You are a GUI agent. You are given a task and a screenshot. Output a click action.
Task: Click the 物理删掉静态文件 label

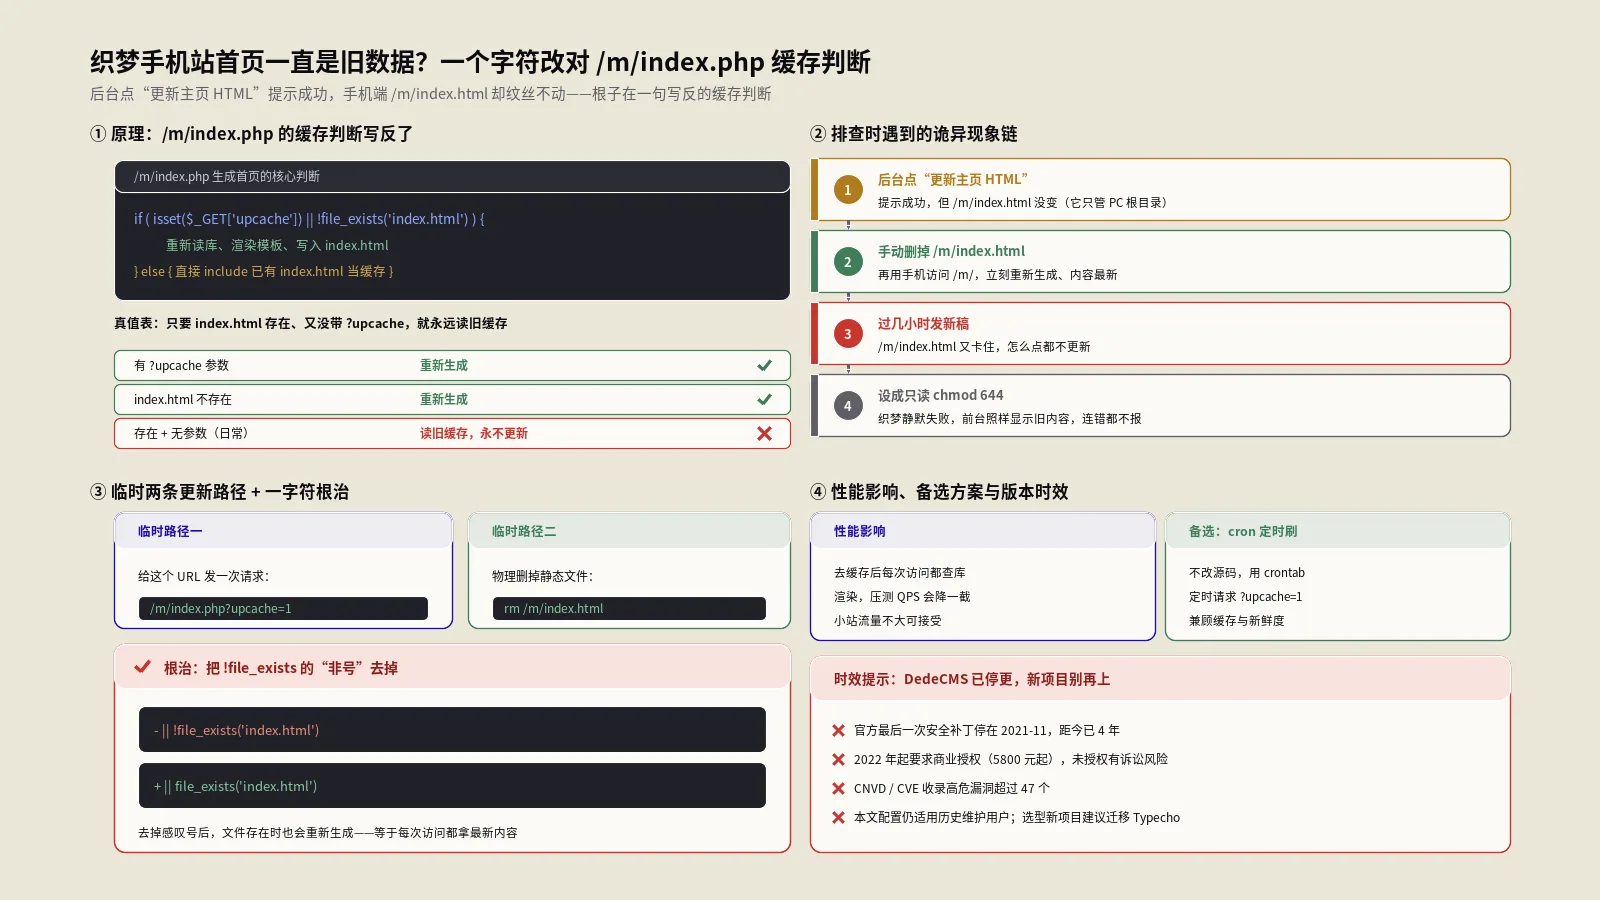pyautogui.click(x=542, y=576)
